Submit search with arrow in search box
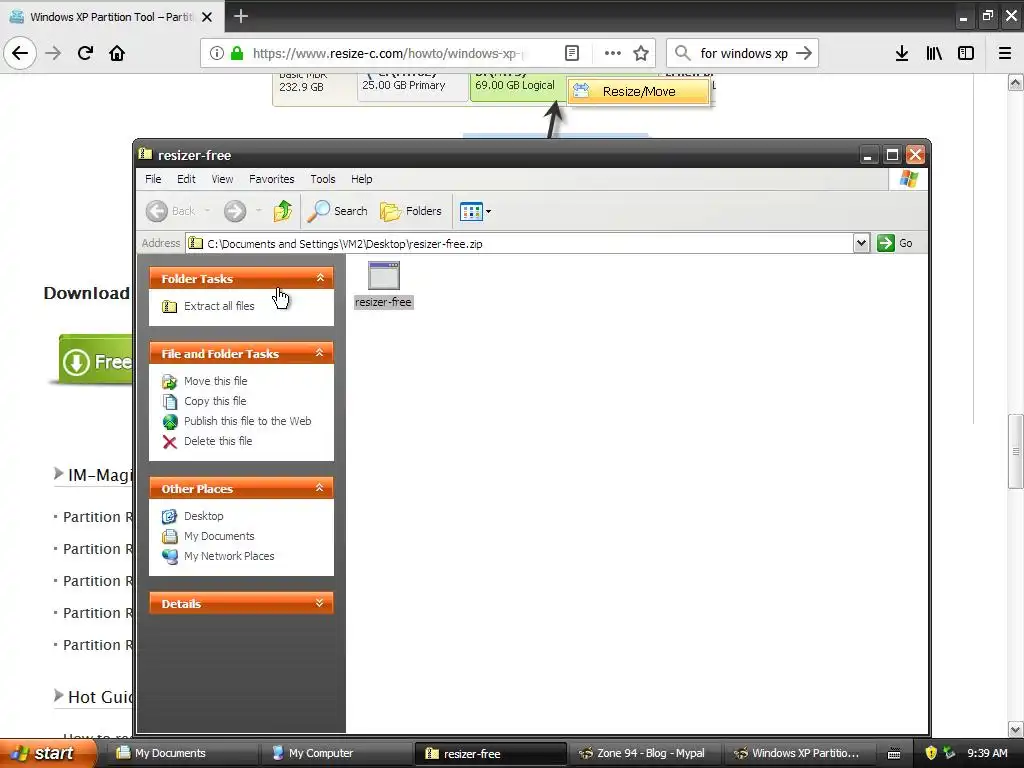The image size is (1024, 768). [x=805, y=53]
